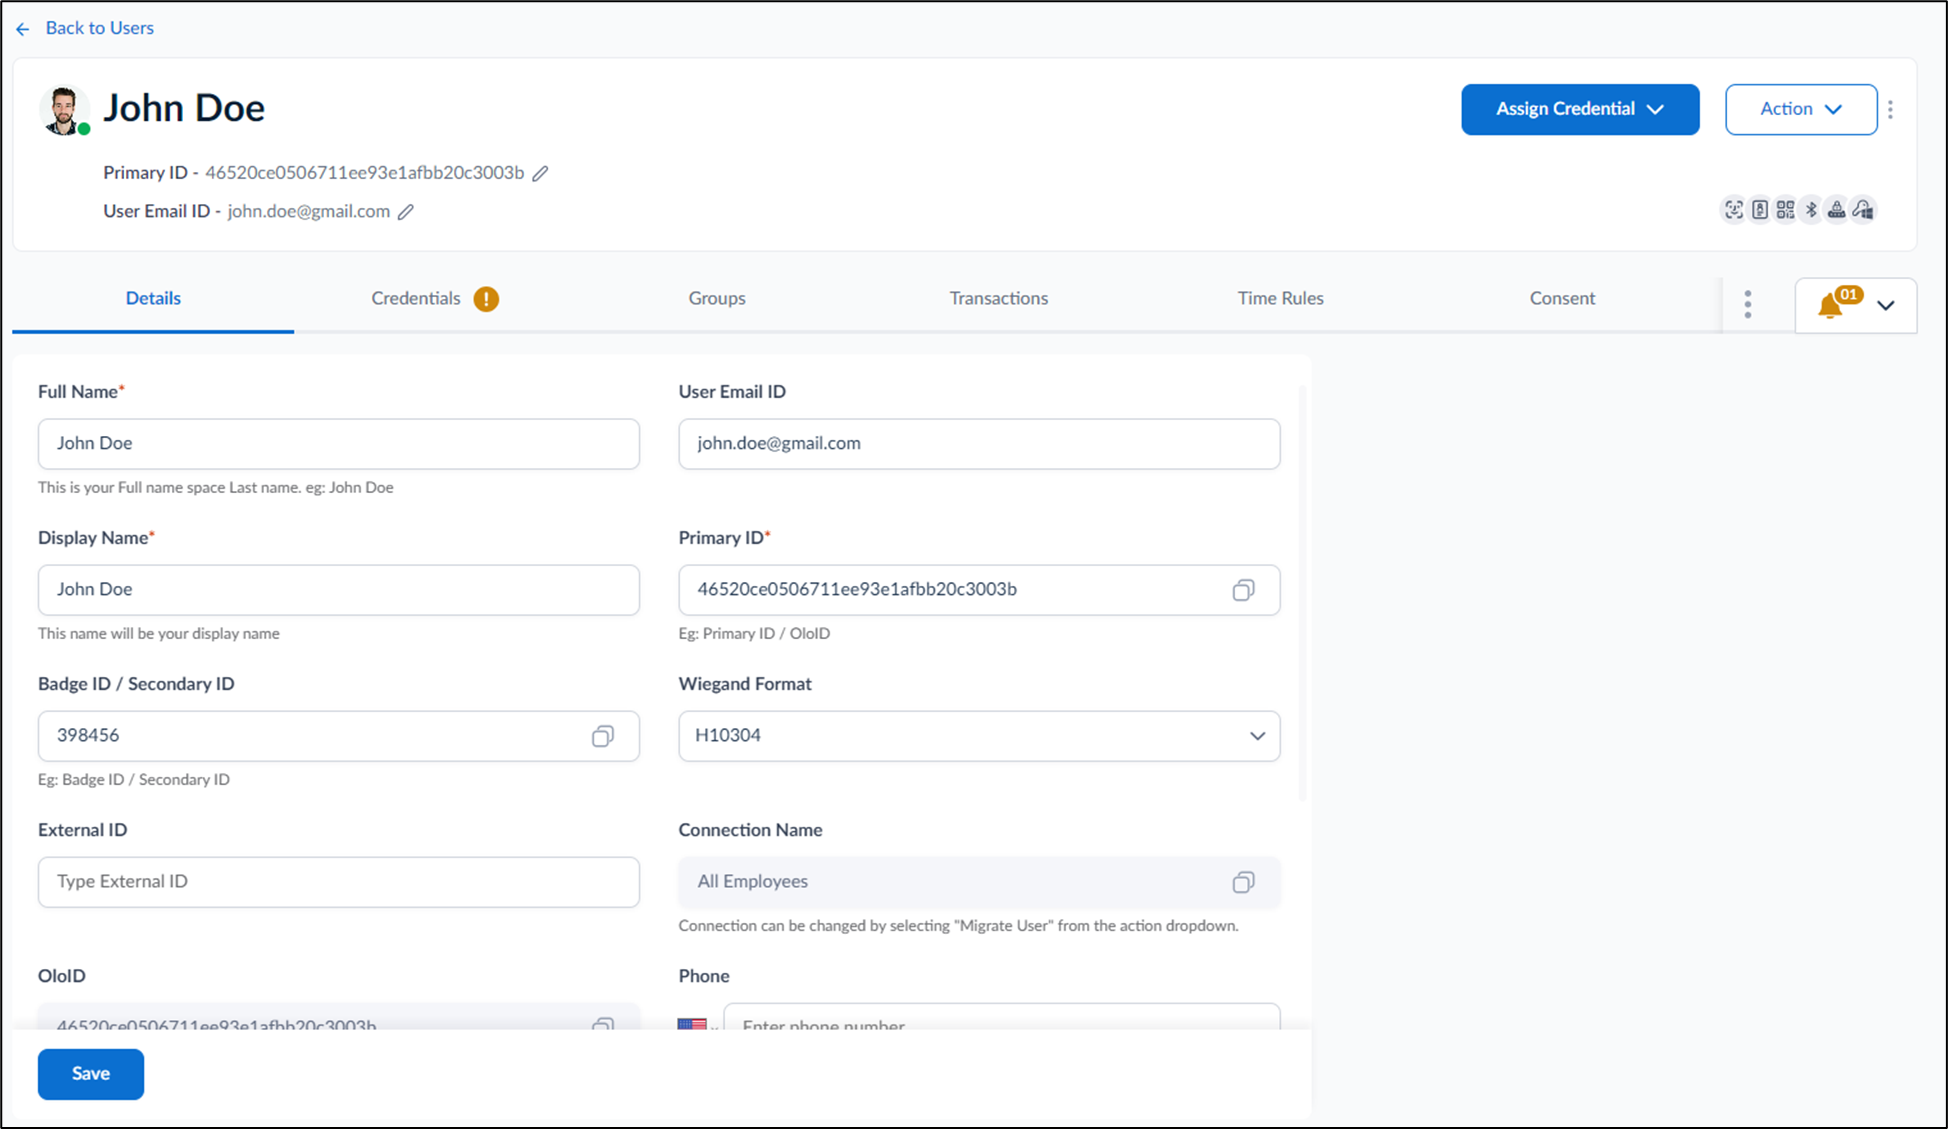Click the form's vertical scrollbar
Image resolution: width=1948 pixels, height=1129 pixels.
1302,594
